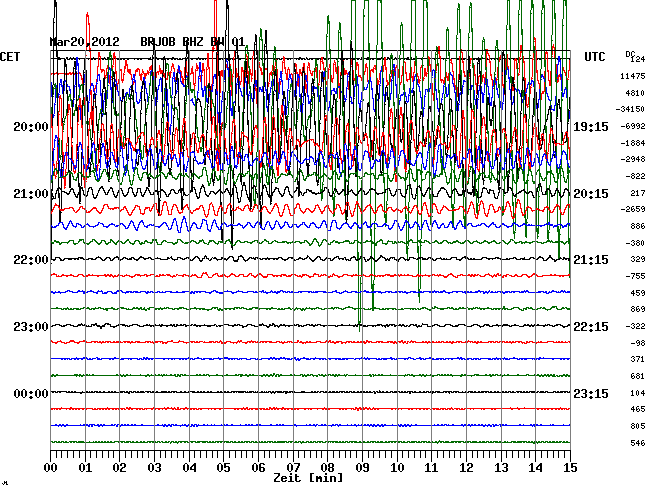The height and width of the screenshot is (494, 650).
Task: Click minute tick label 03
Action: [154, 467]
